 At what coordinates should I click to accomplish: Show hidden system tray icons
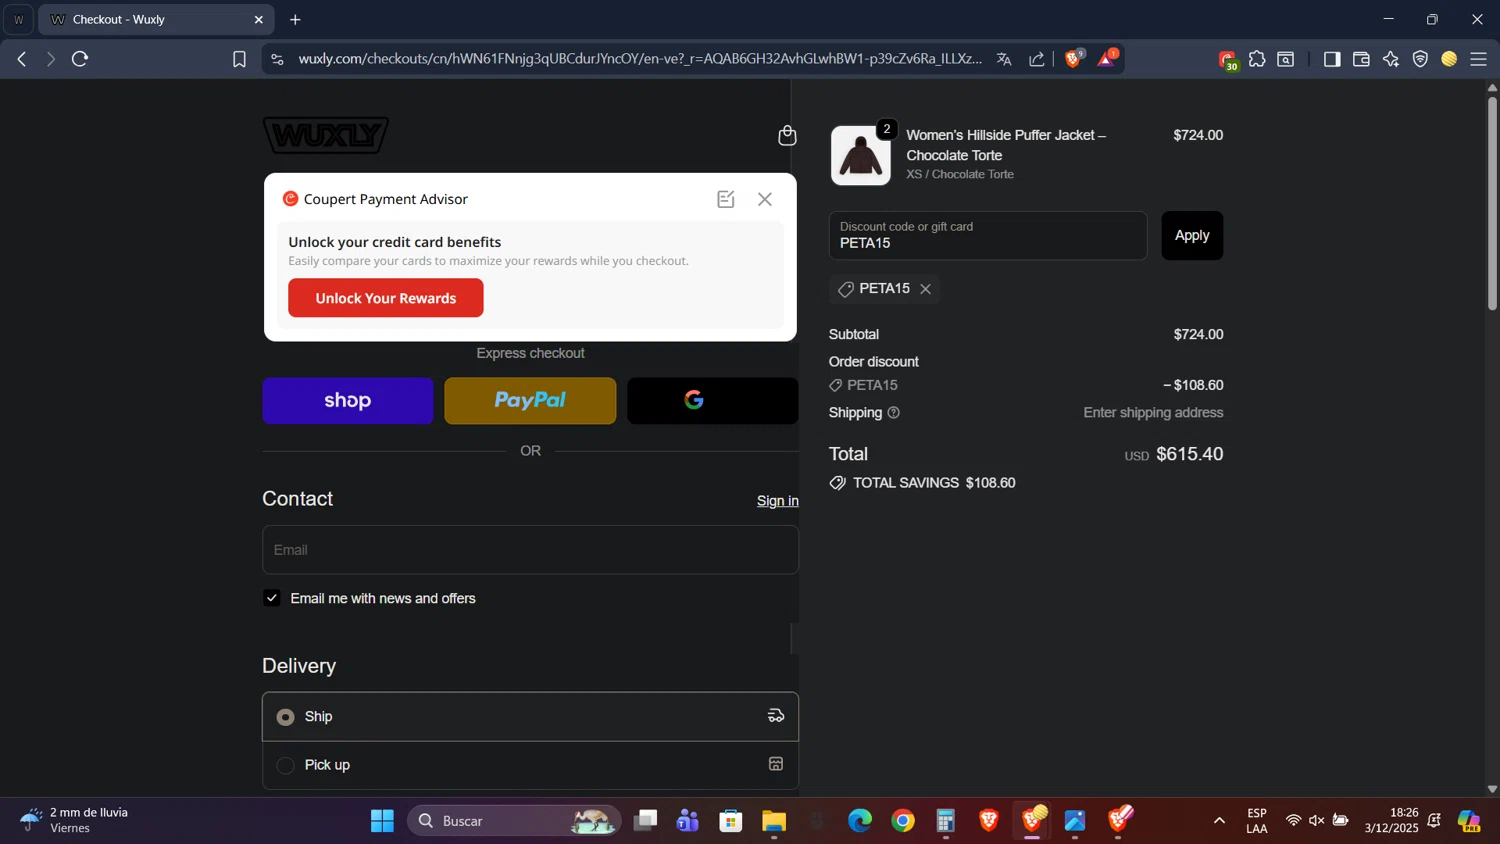1219,821
